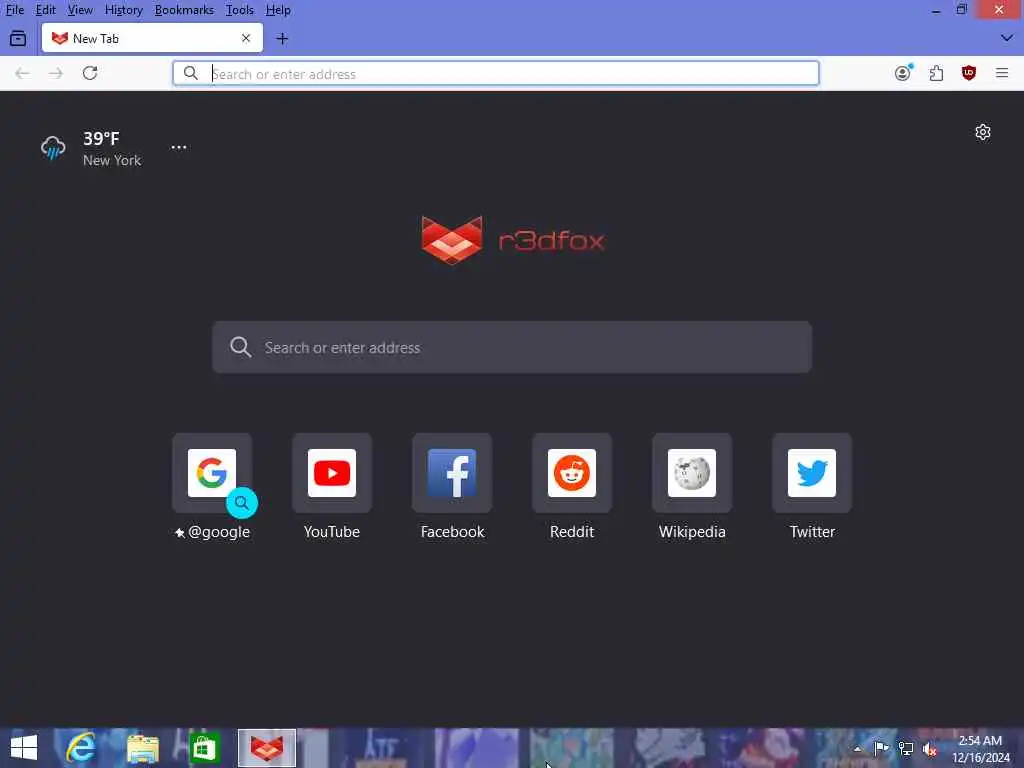Click the rain cloud weather icon
This screenshot has height=768, width=1024.
tap(53, 148)
